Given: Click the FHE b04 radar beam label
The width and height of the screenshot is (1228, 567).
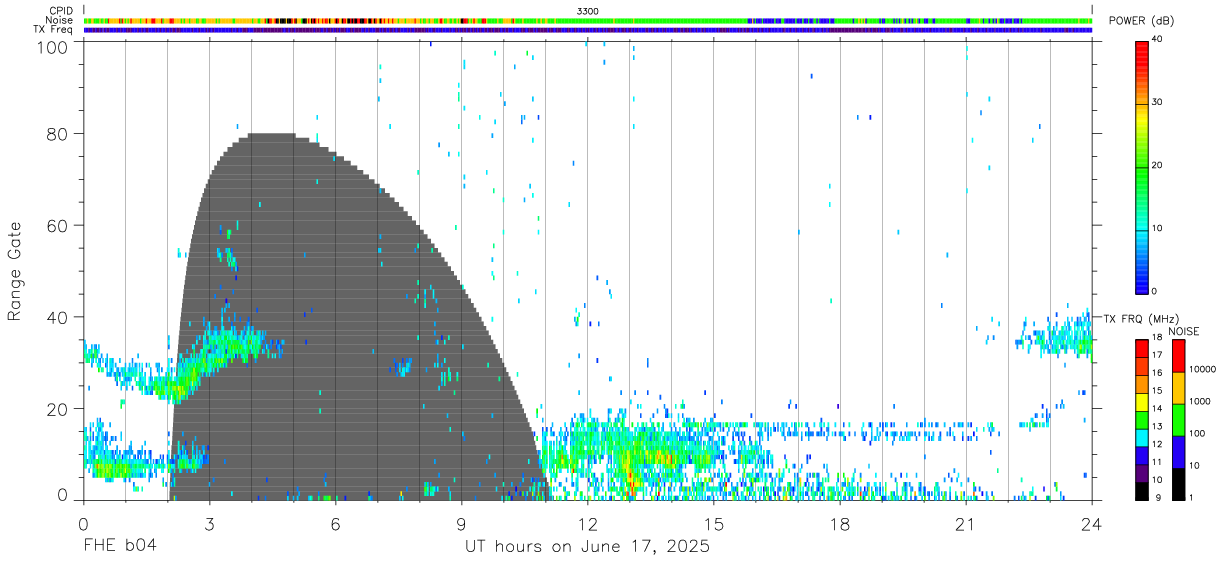Looking at the screenshot, I should (120, 547).
